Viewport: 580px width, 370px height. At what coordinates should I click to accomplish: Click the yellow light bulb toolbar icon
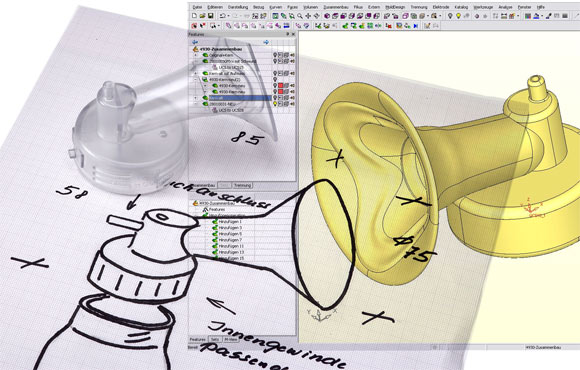point(458,16)
